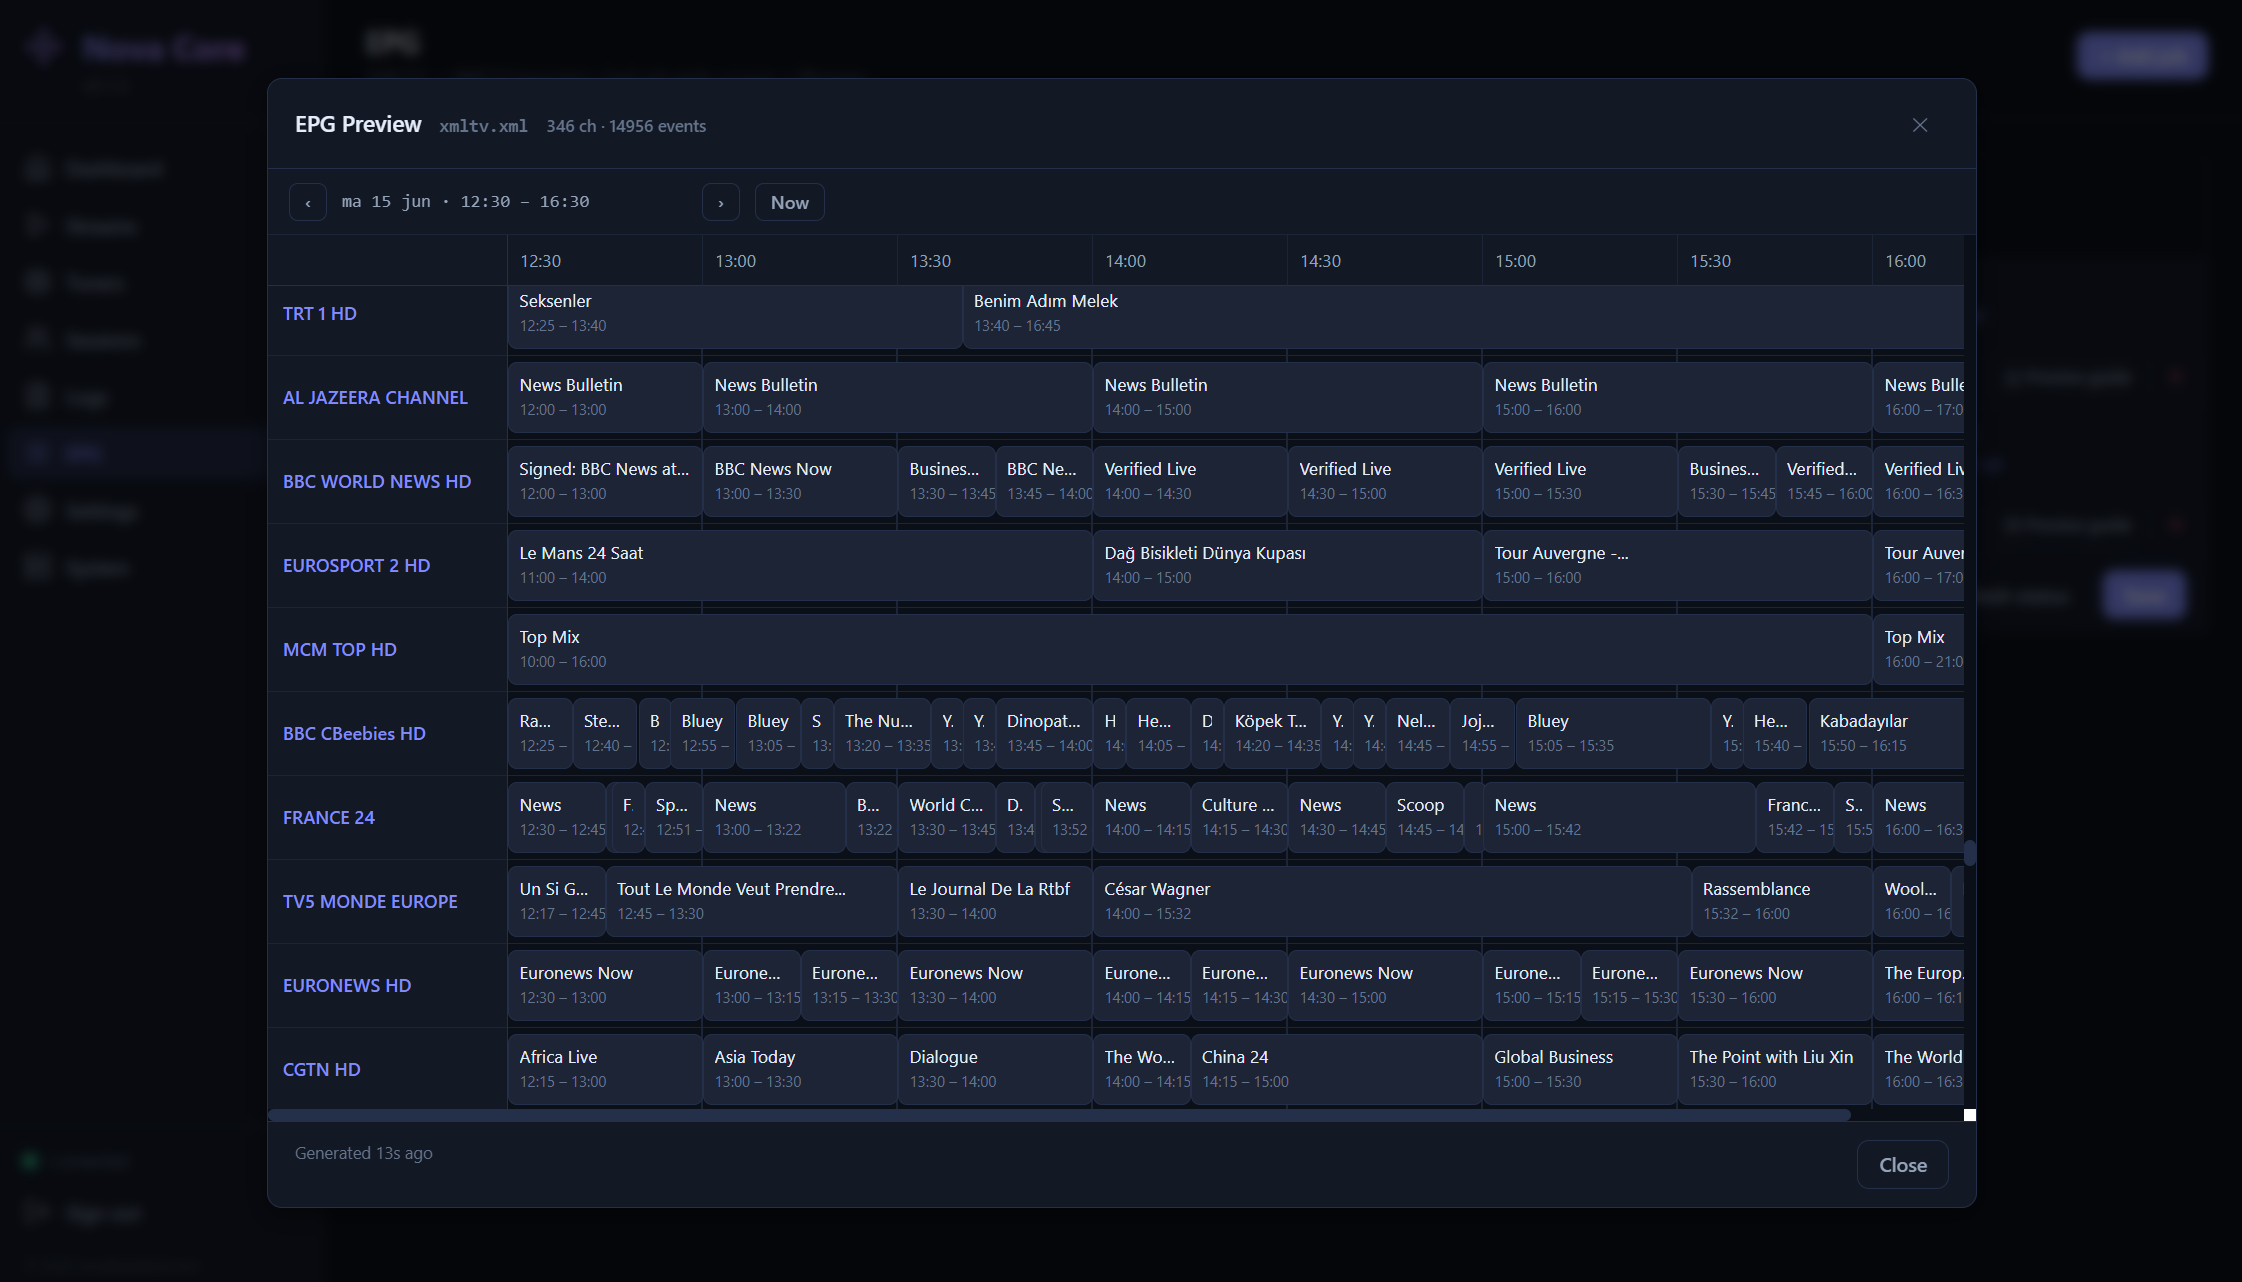Screen dimensions: 2242x1282
Task: Open the BBC WORLD NEWS HD channel
Action: coord(376,481)
